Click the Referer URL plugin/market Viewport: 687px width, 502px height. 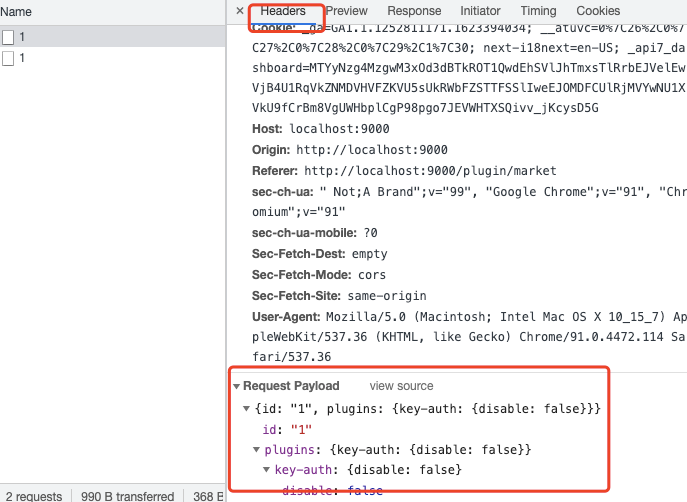[x=430, y=171]
